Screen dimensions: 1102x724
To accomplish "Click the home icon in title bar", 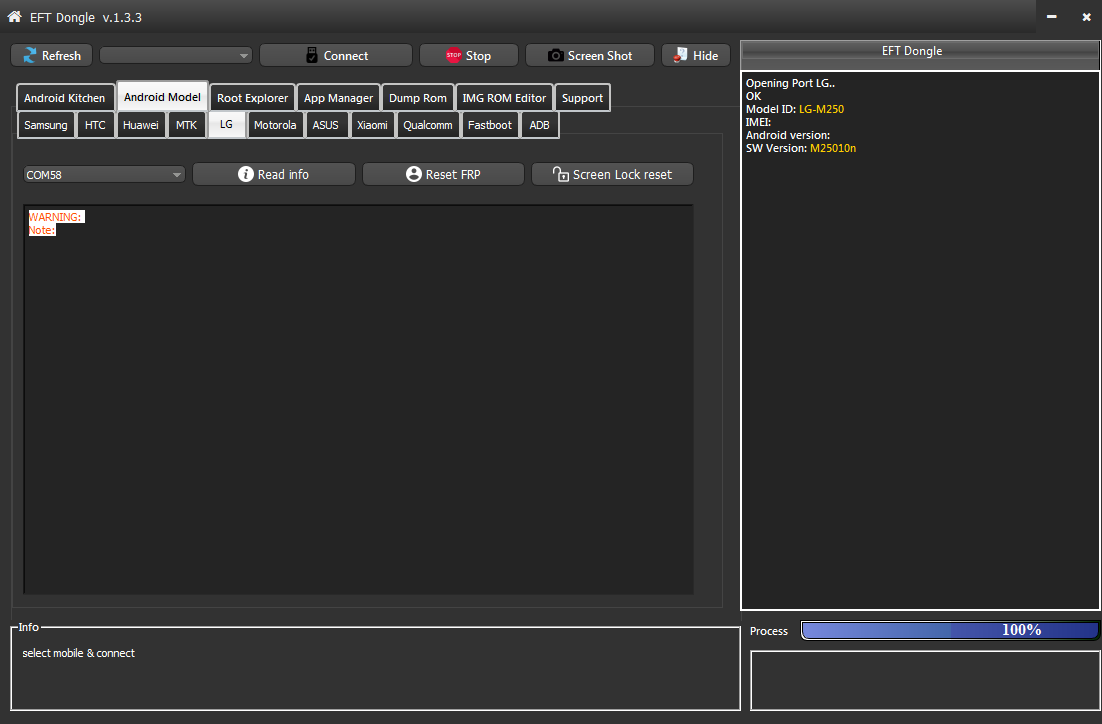I will click(14, 17).
